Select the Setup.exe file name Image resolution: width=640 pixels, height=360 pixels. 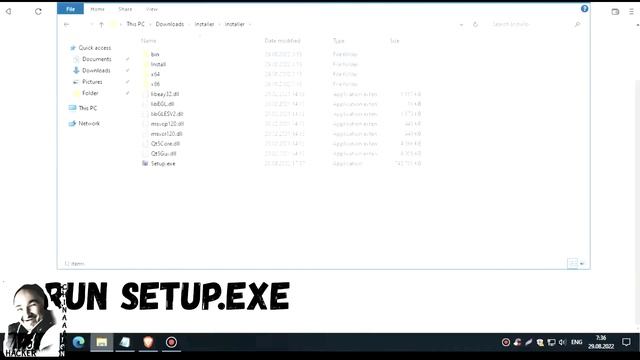[x=163, y=164]
